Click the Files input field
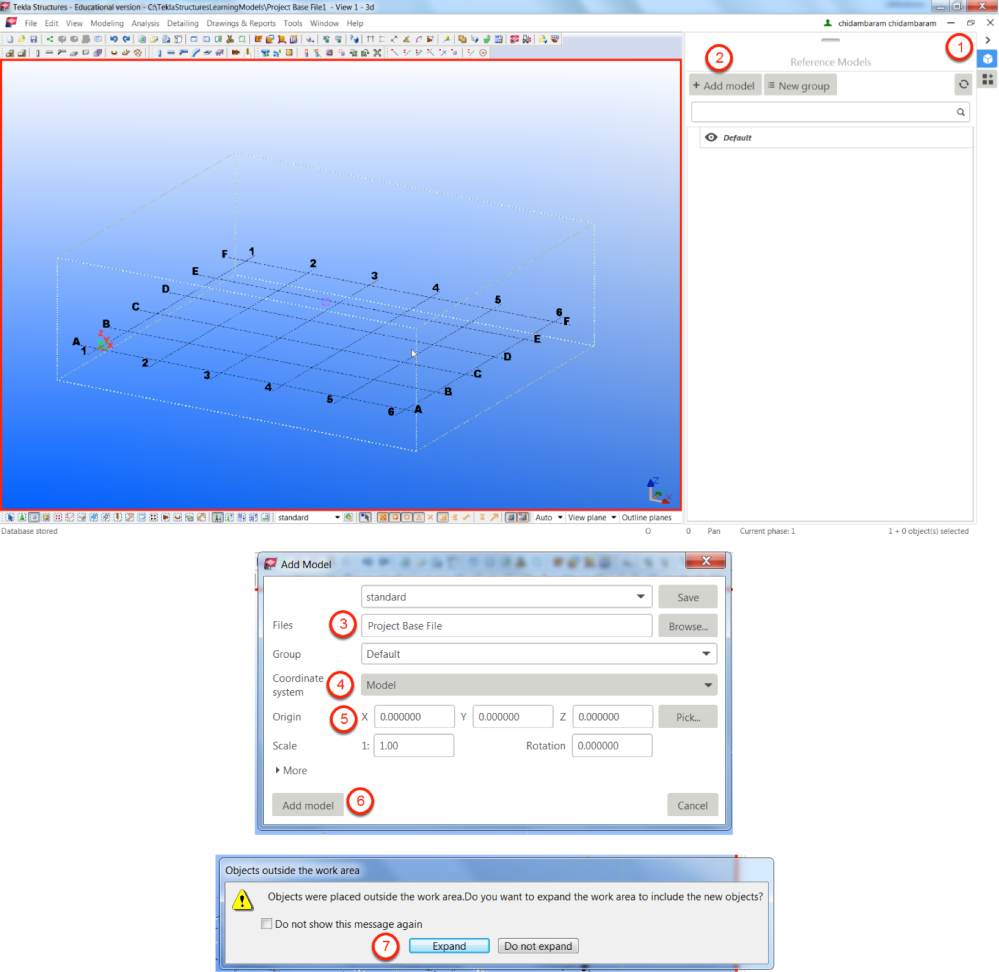 507,625
